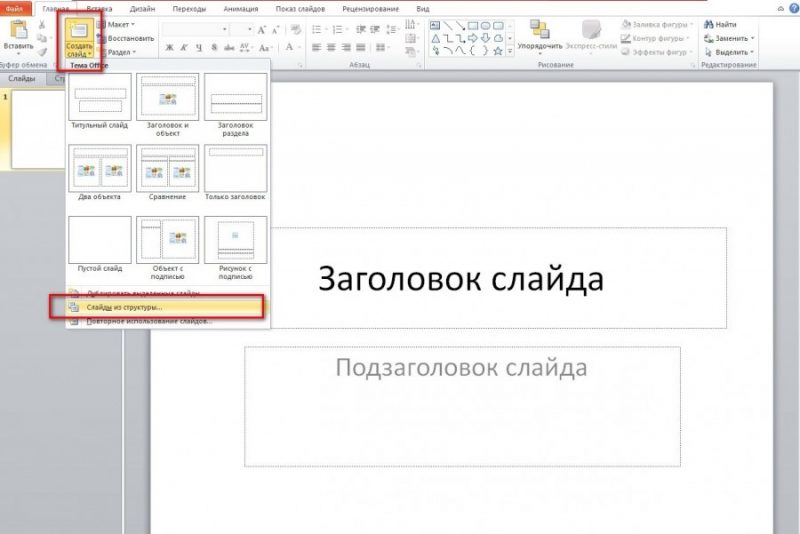Switch to the Дизайн ribbon tab
Image resolution: width=800 pixels, height=534 pixels.
142,8
